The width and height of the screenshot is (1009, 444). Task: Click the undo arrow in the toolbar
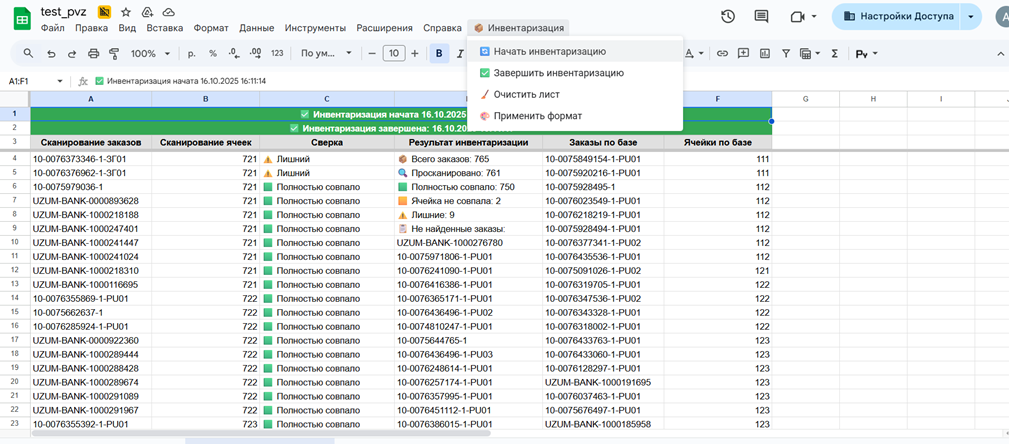(x=51, y=53)
